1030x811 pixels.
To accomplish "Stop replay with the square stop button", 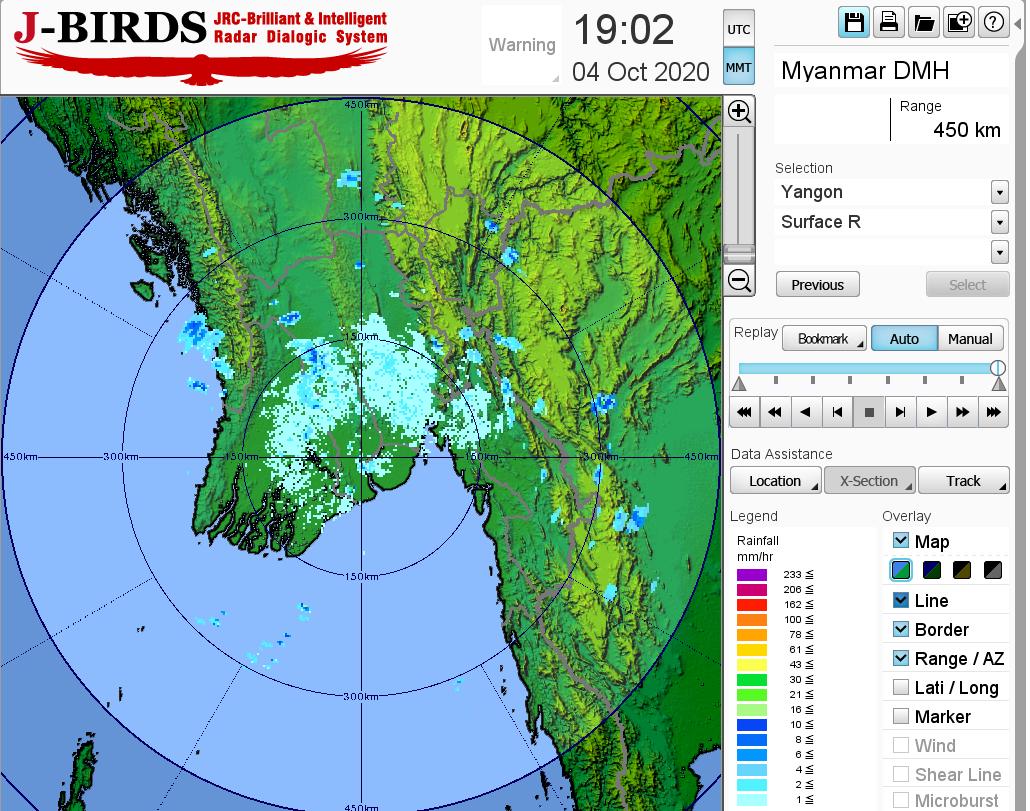I will (x=869, y=411).
